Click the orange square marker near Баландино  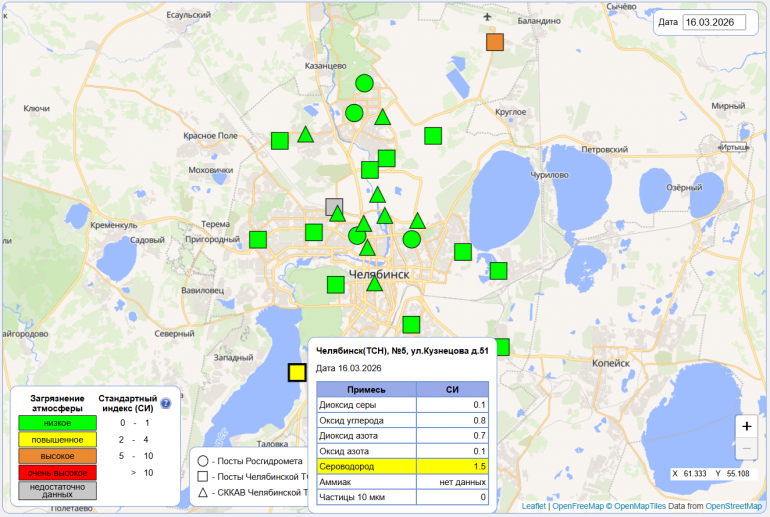[494, 42]
